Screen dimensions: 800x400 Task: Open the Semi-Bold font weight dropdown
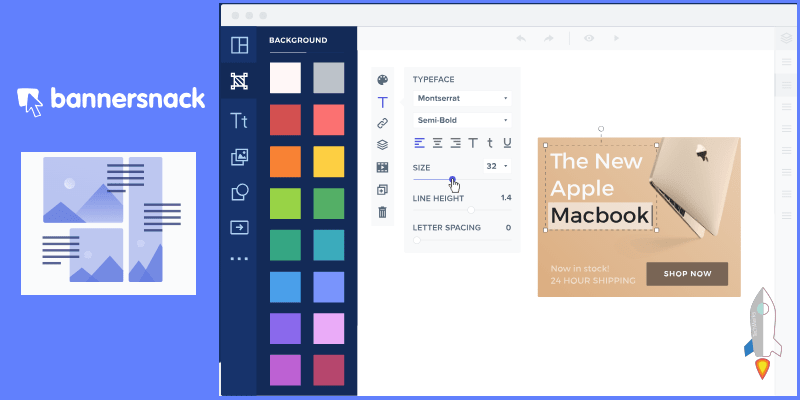pyautogui.click(x=461, y=120)
